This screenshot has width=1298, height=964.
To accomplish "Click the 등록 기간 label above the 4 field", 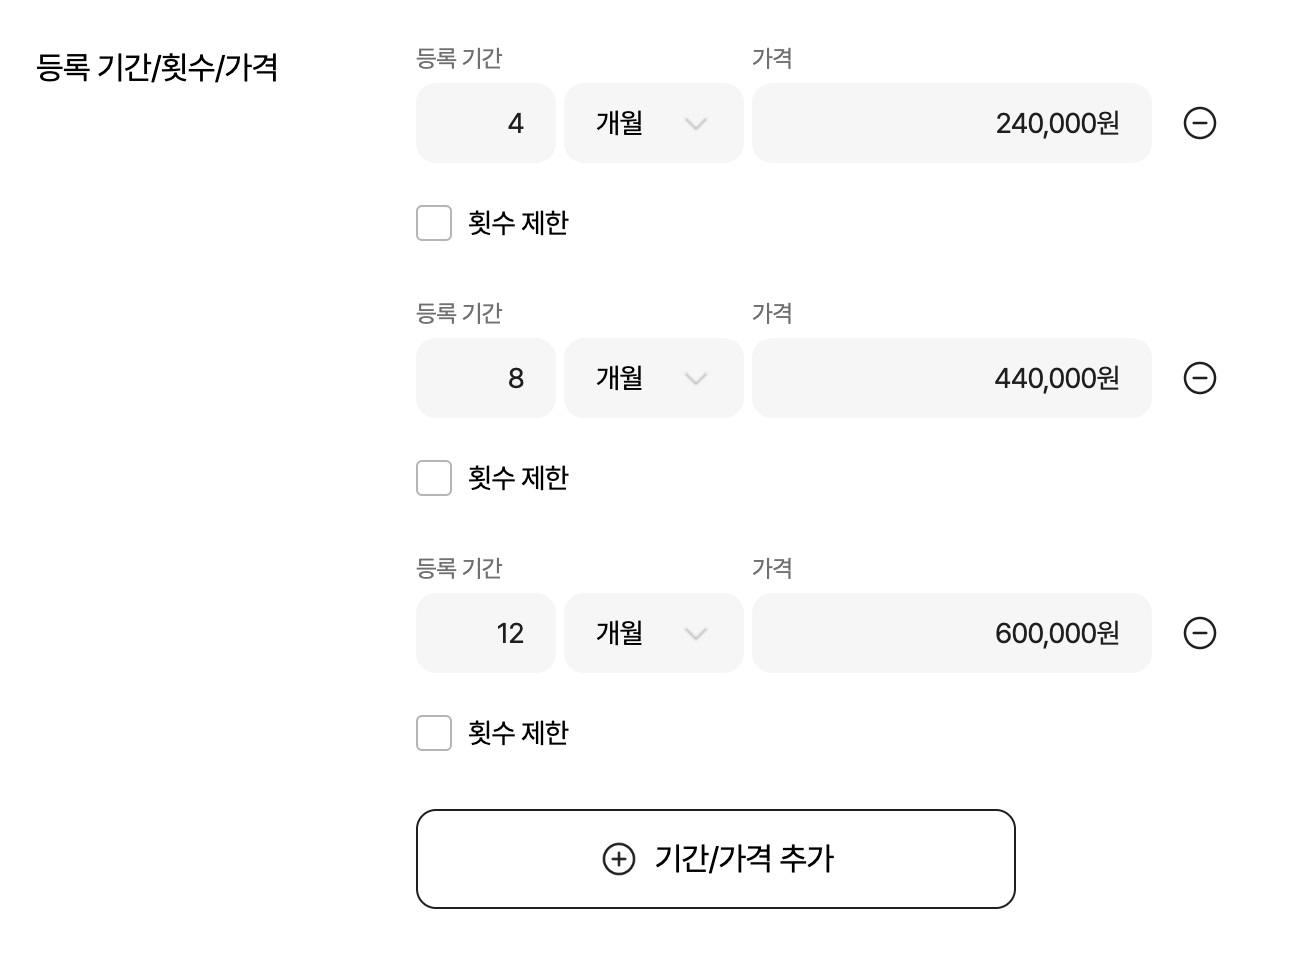I will pos(459,59).
